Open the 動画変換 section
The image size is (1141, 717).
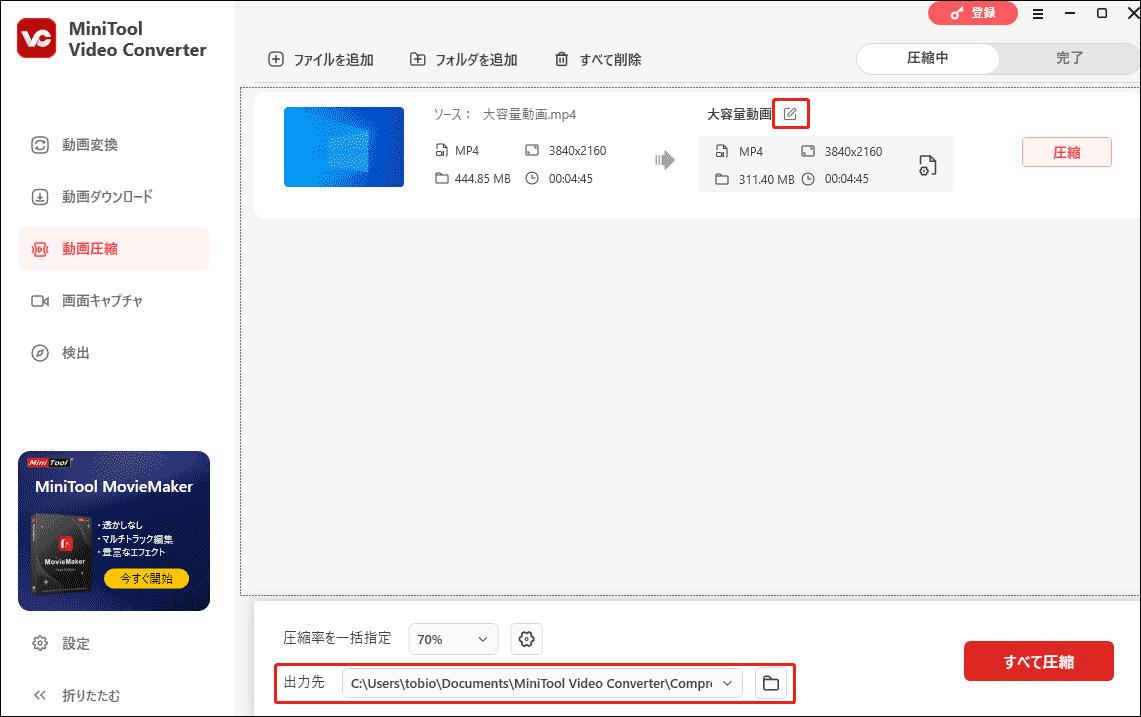click(x=114, y=145)
